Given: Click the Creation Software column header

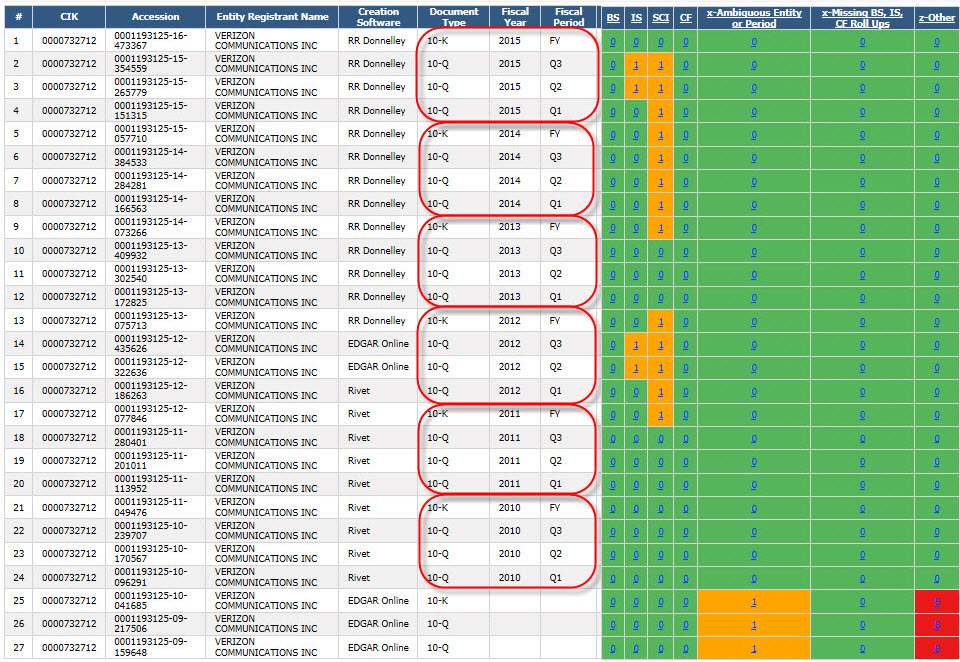Looking at the screenshot, I should tap(378, 17).
